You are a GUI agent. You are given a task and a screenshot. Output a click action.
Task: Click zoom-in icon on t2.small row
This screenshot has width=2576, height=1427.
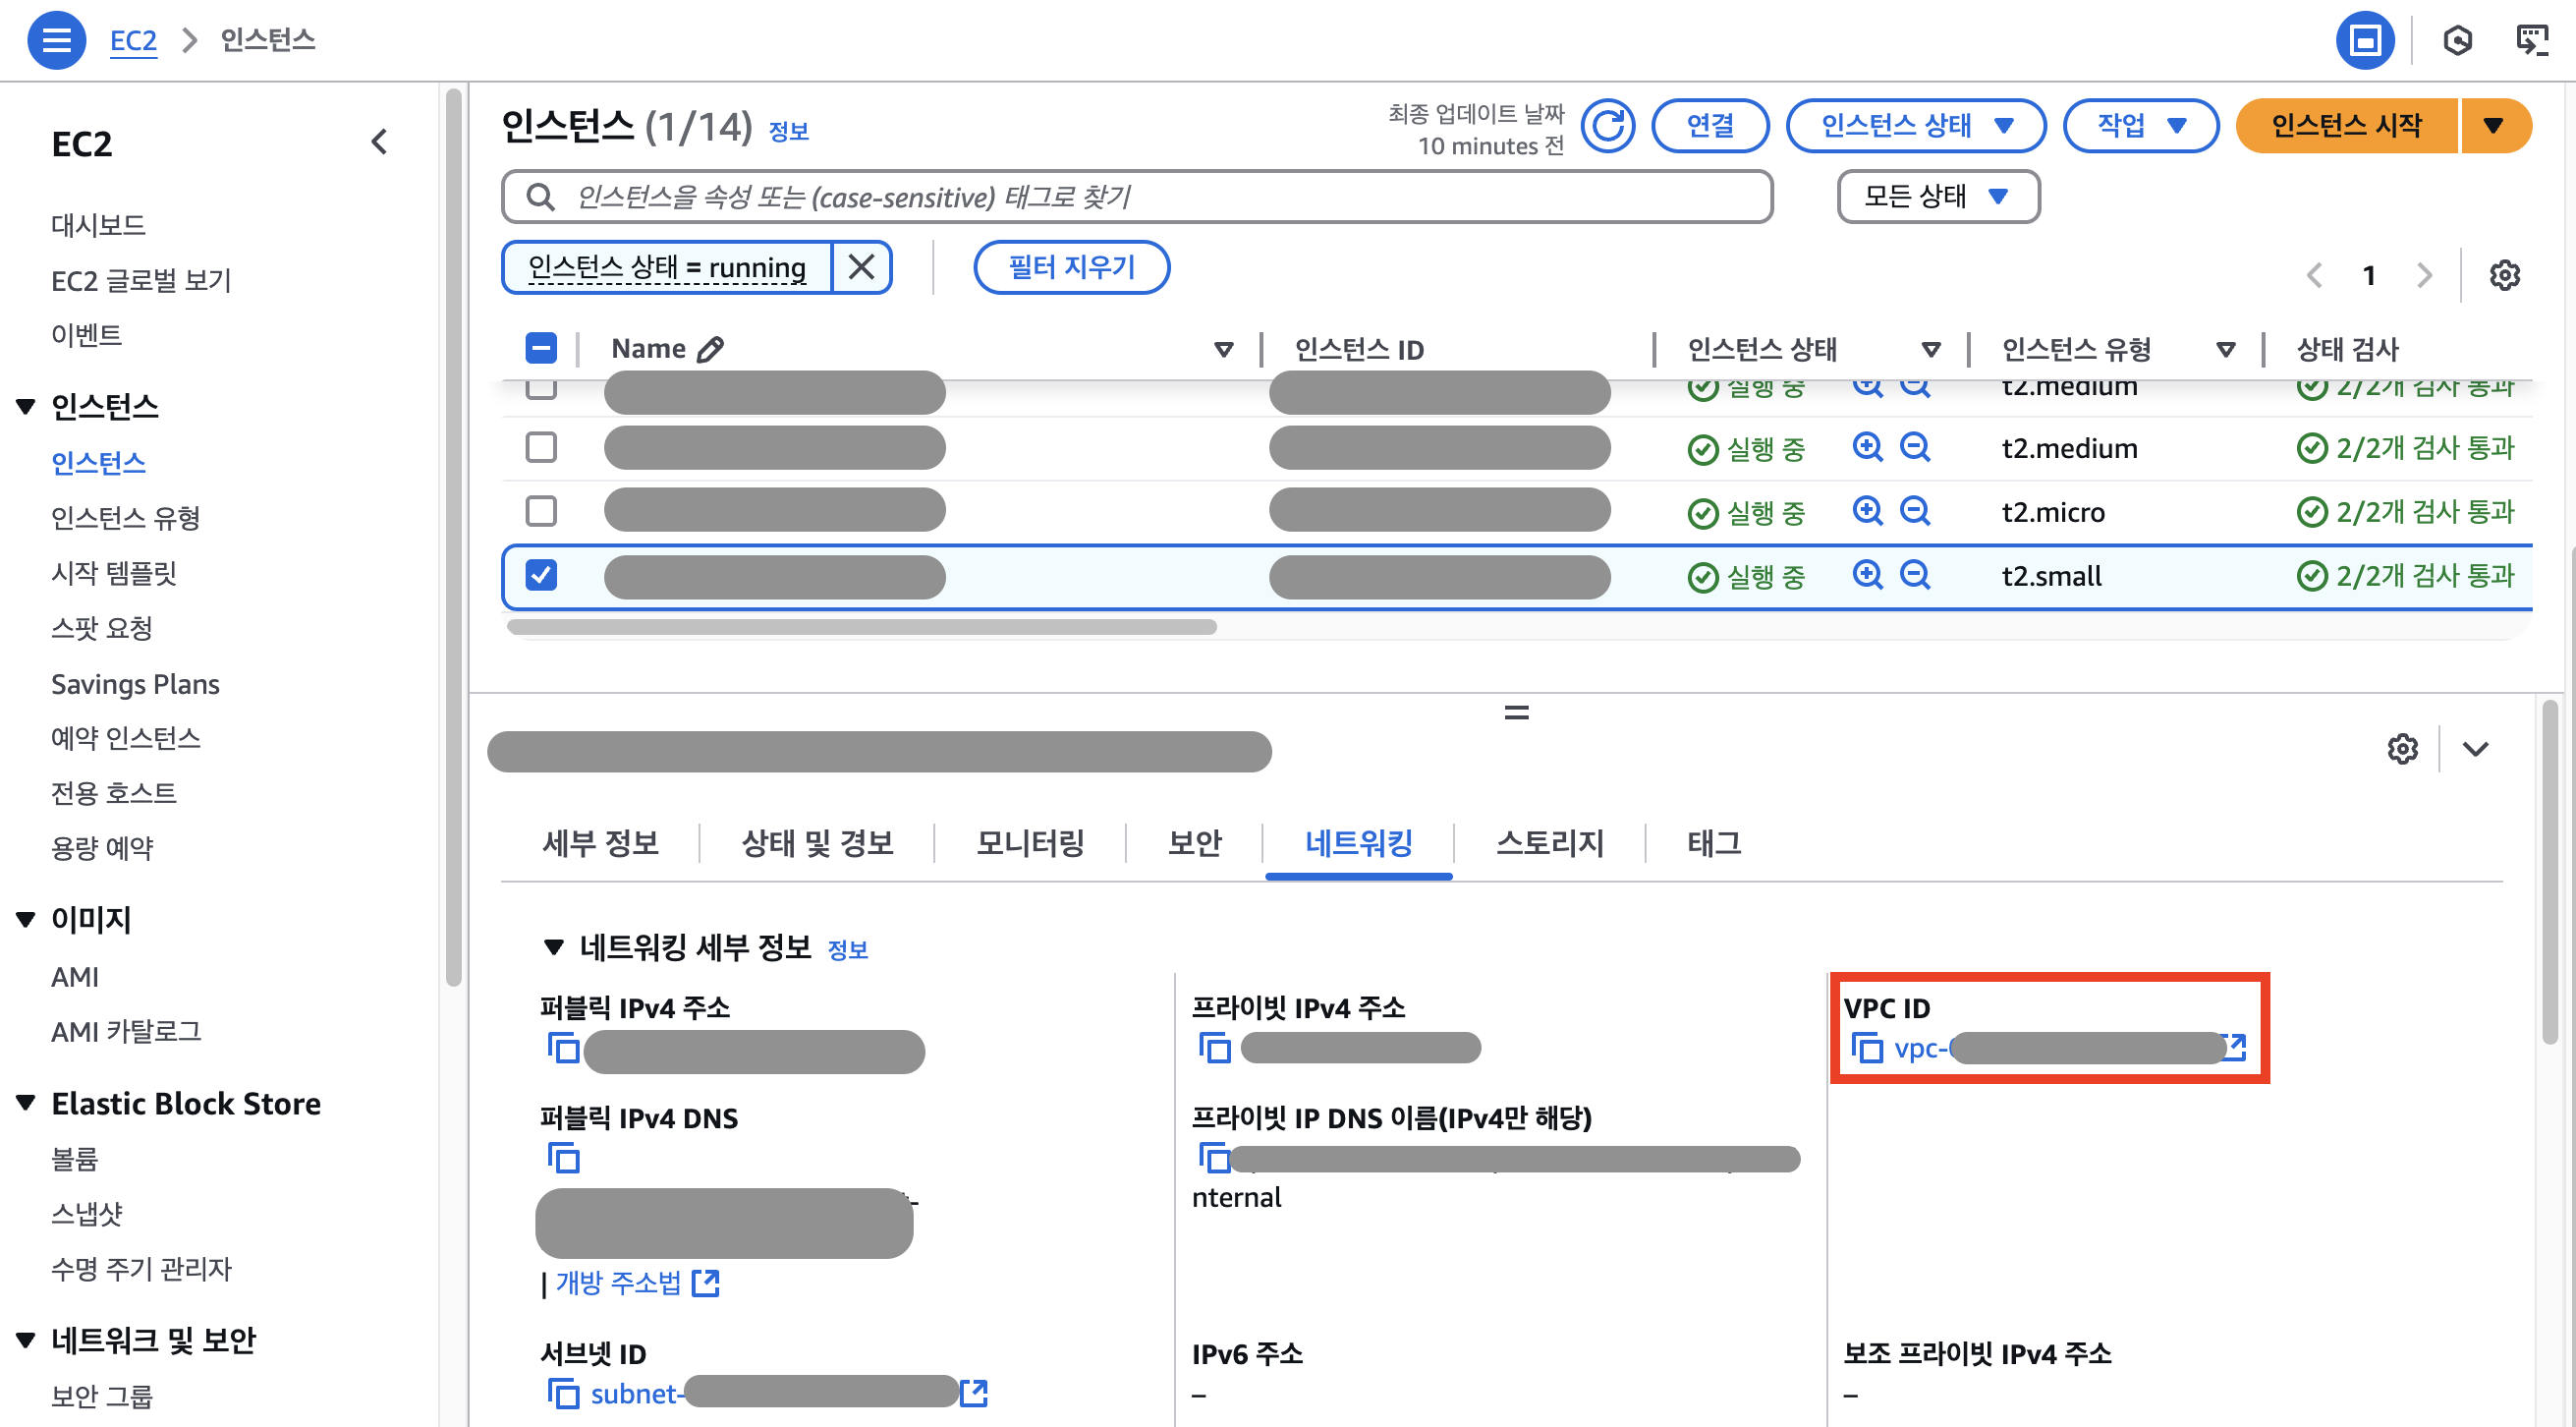tap(1867, 575)
